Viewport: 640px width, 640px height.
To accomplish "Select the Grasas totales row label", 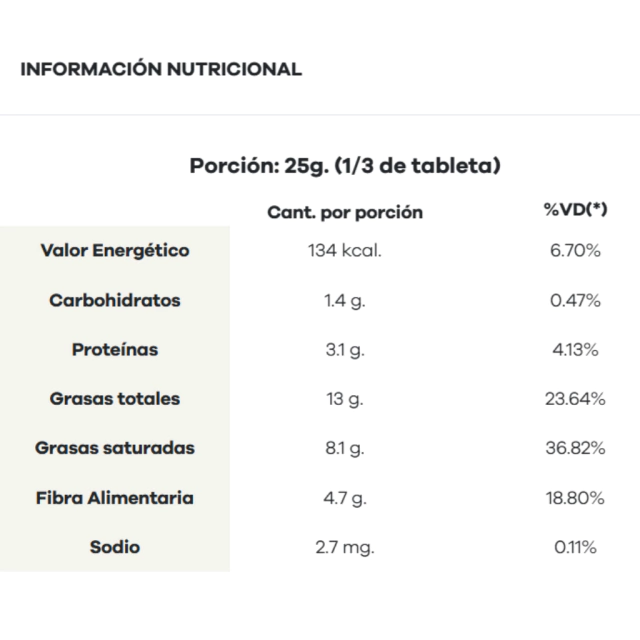I will point(115,398).
